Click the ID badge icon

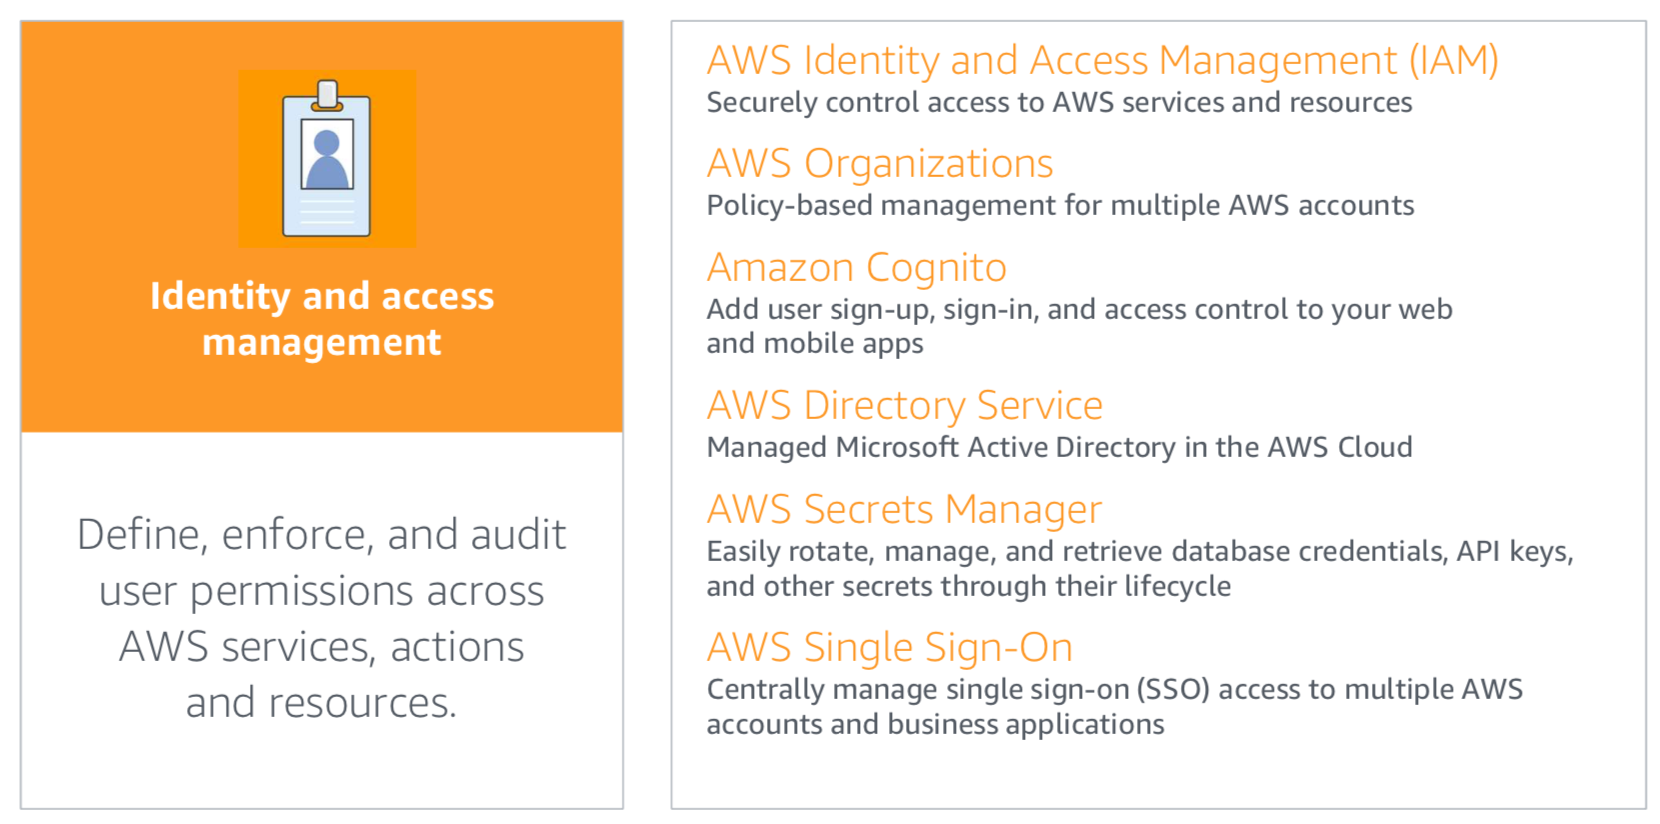tap(327, 158)
